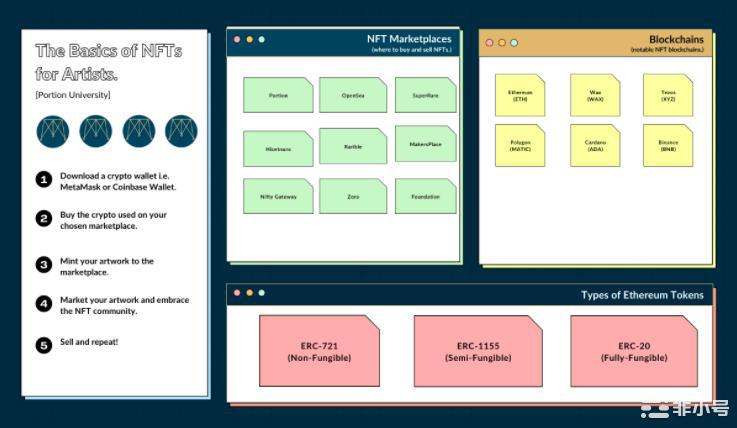Click the Portion University subtitle text
Viewport: 737px width, 428px height.
tap(73, 95)
